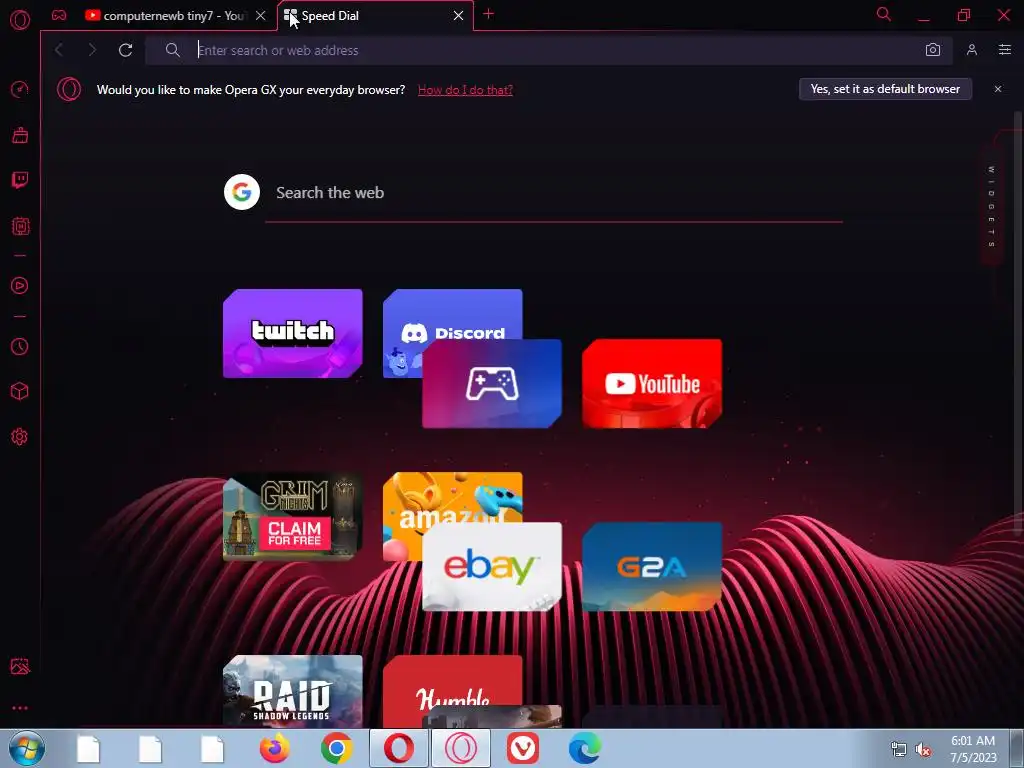Open GX Cleaner sidebar icon
The height and width of the screenshot is (768, 1024).
coord(20,135)
